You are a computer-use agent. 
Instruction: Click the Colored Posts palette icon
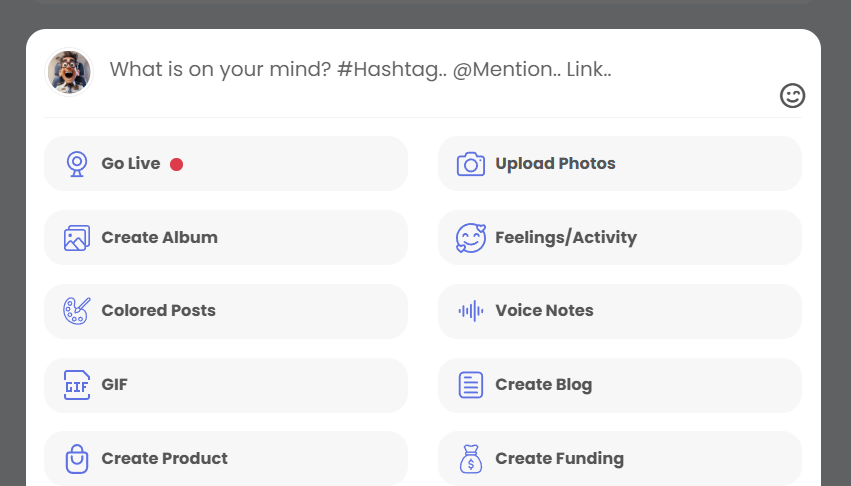click(77, 311)
